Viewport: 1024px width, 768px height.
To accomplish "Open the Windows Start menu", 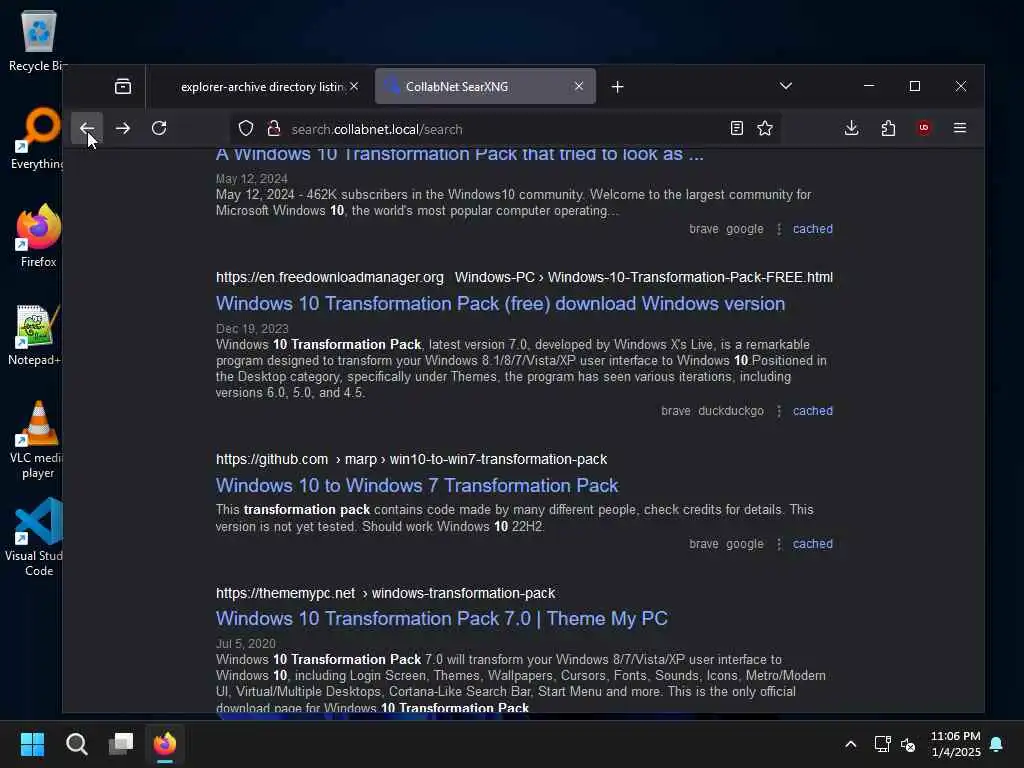I will [x=32, y=744].
